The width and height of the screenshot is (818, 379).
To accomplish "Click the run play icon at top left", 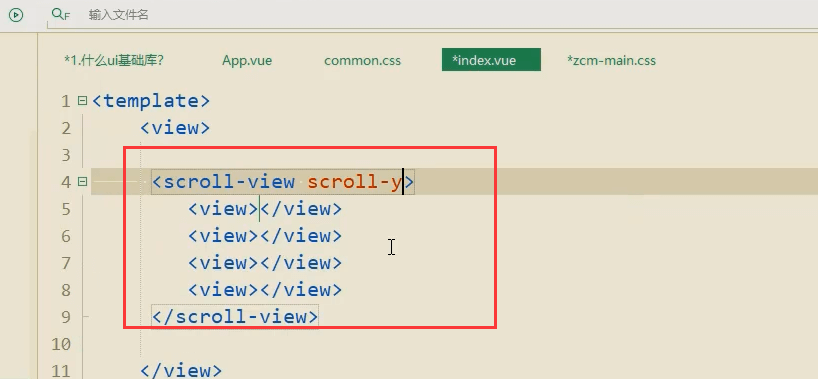I will (x=16, y=15).
